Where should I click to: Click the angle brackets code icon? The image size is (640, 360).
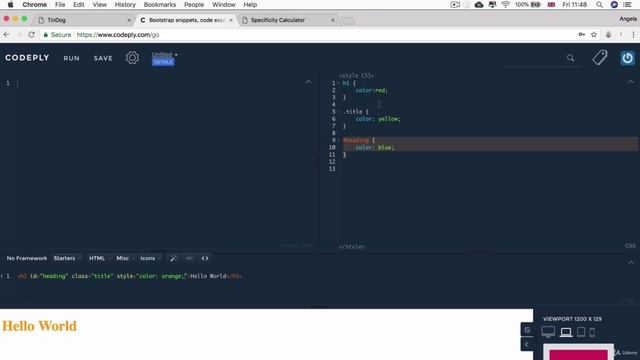click(x=205, y=258)
